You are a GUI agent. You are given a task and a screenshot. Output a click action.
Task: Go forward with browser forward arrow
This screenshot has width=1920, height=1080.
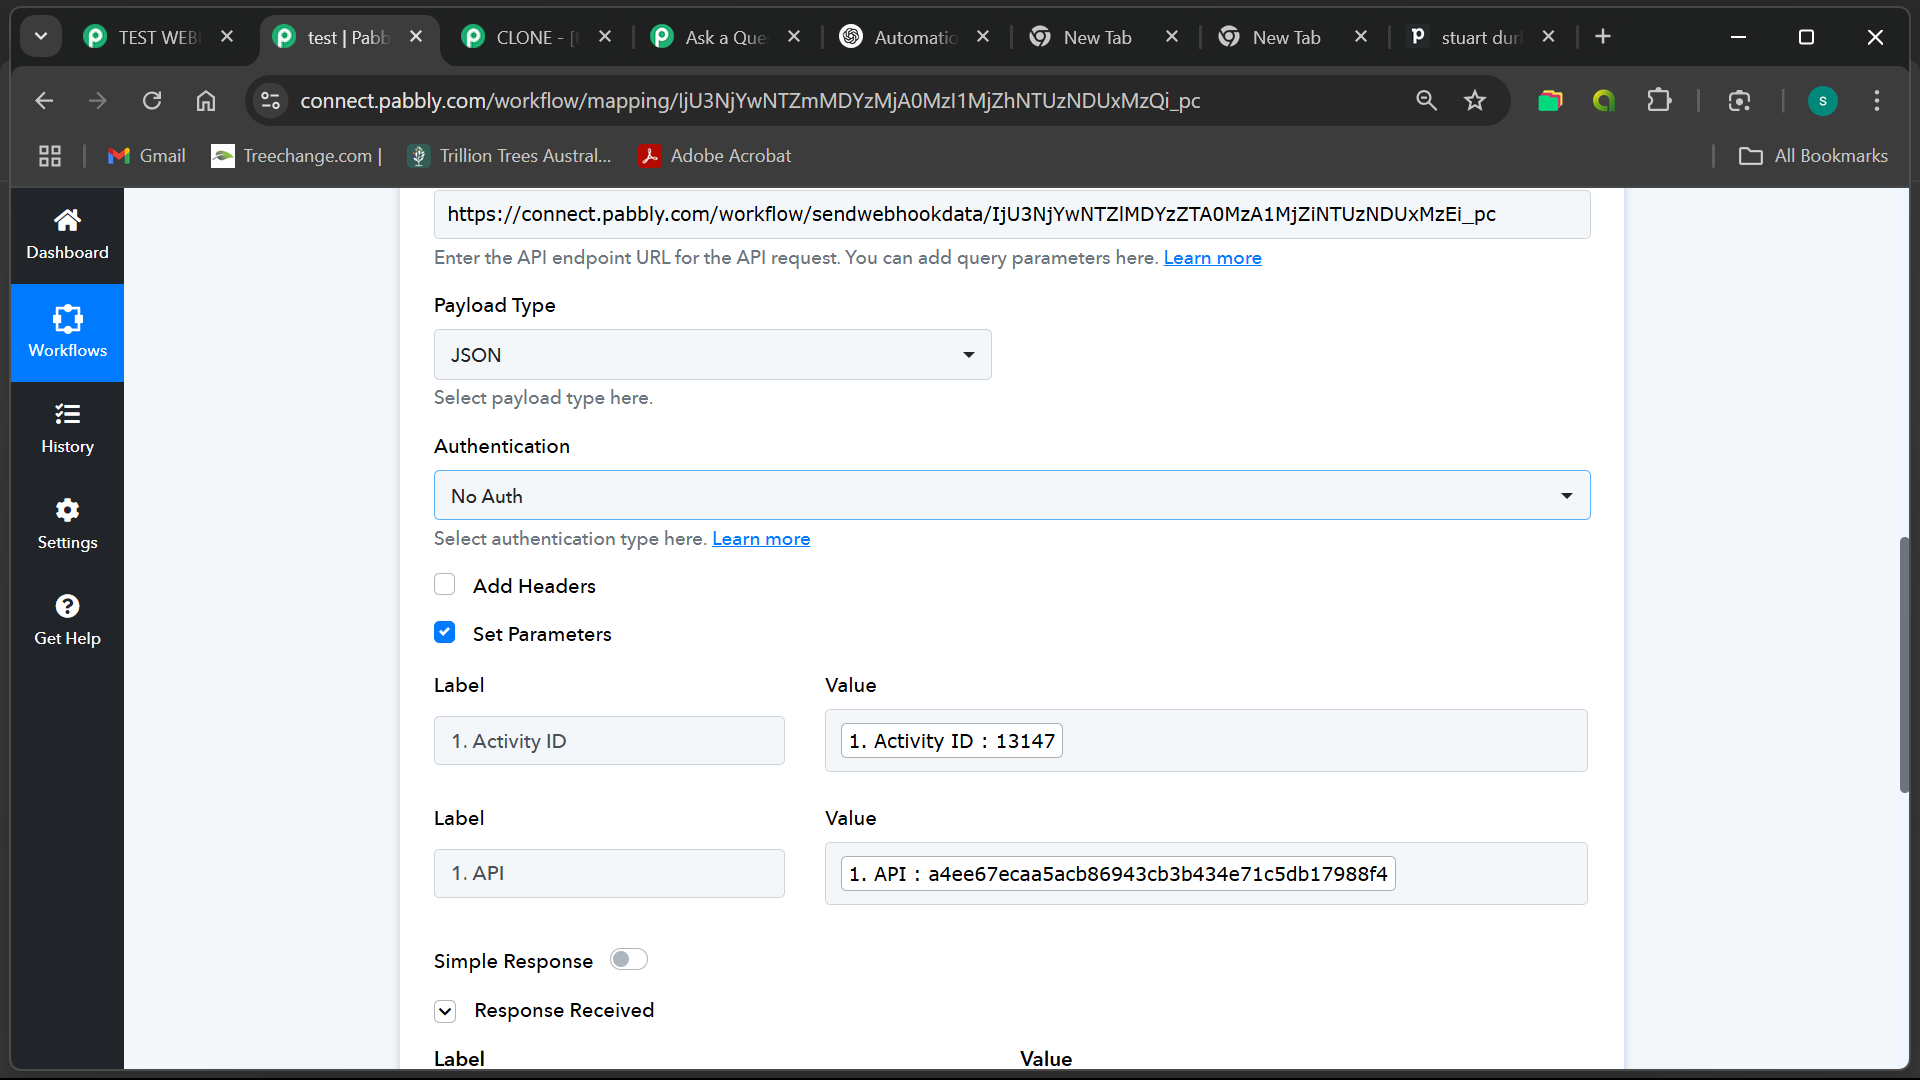[97, 100]
